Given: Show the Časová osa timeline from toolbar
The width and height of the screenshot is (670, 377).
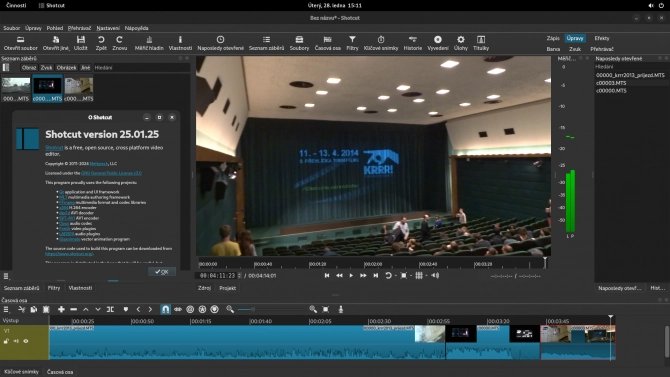Looking at the screenshot, I should pyautogui.click(x=328, y=43).
